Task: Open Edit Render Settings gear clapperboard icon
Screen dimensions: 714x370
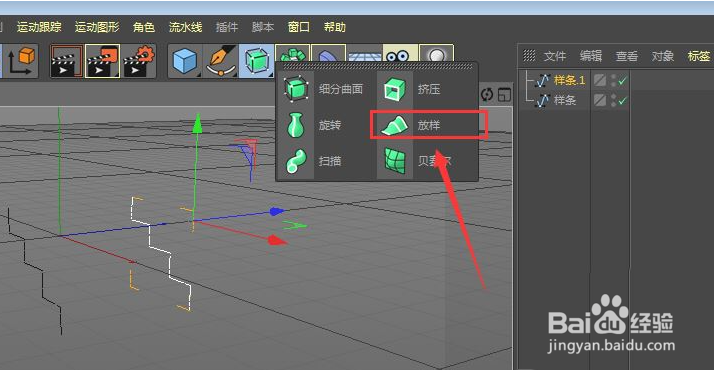Action: (x=139, y=61)
